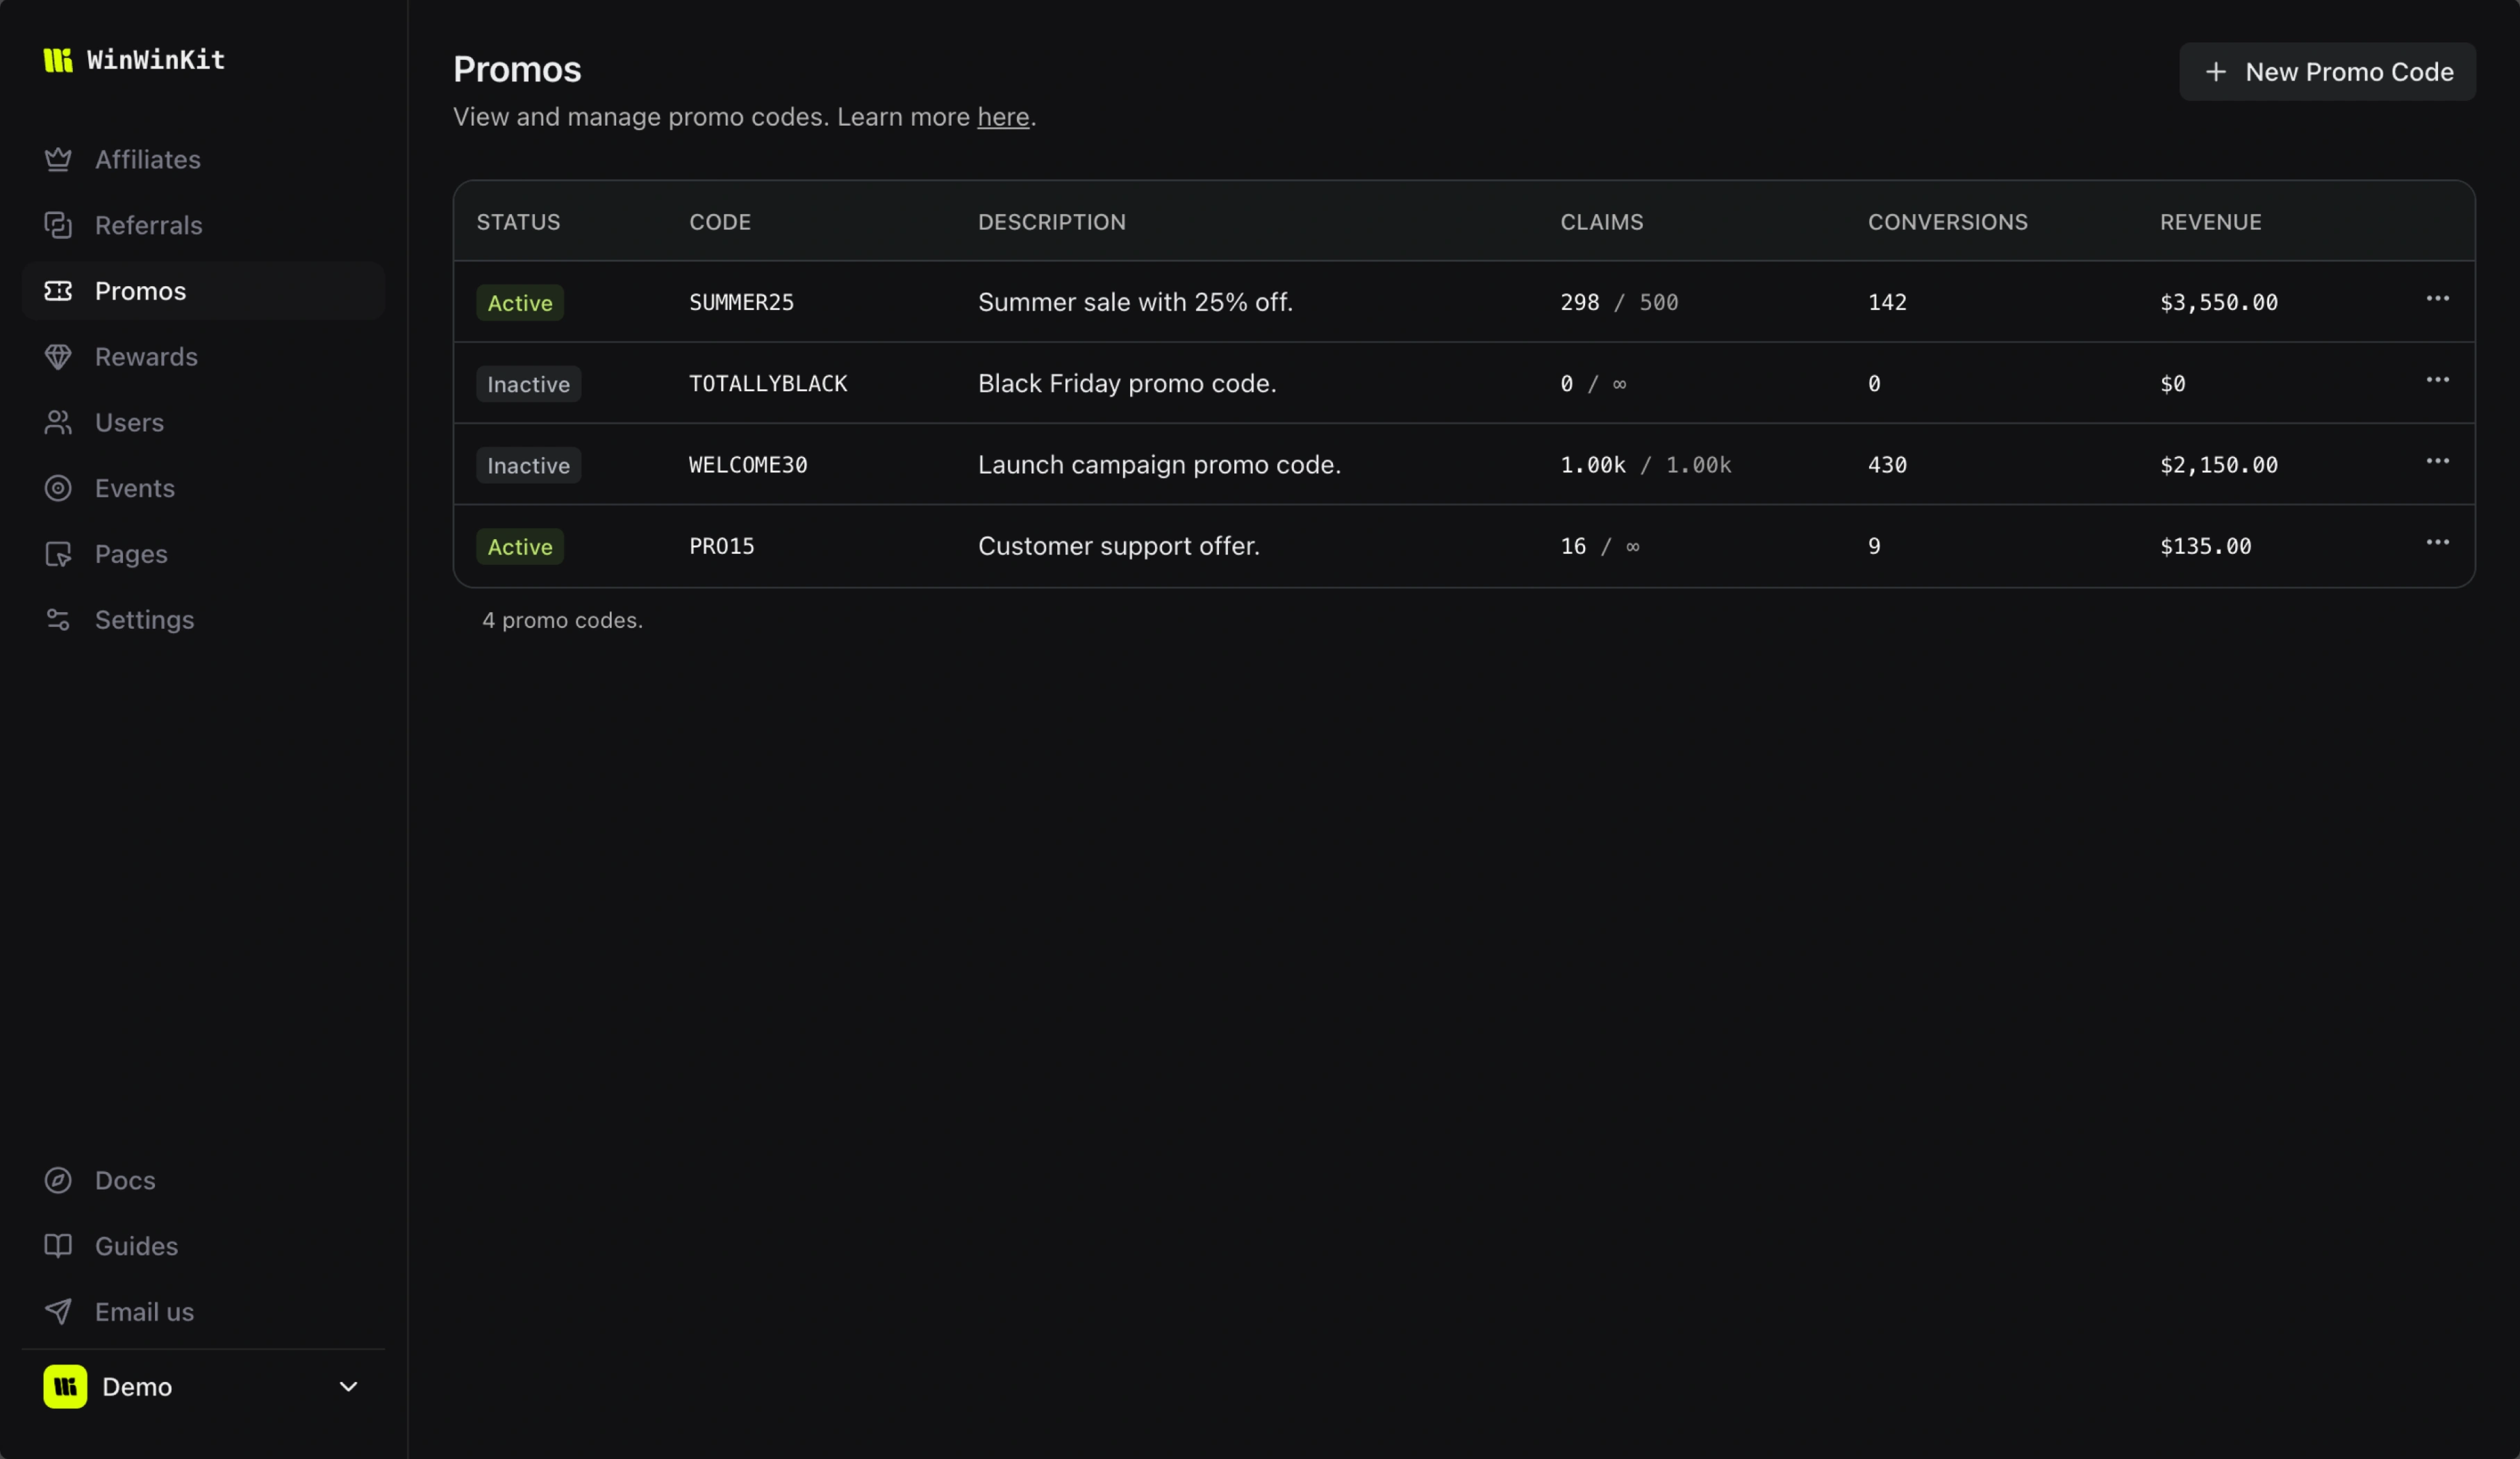Click the Promos ticket icon
The width and height of the screenshot is (2520, 1459).
(x=58, y=291)
